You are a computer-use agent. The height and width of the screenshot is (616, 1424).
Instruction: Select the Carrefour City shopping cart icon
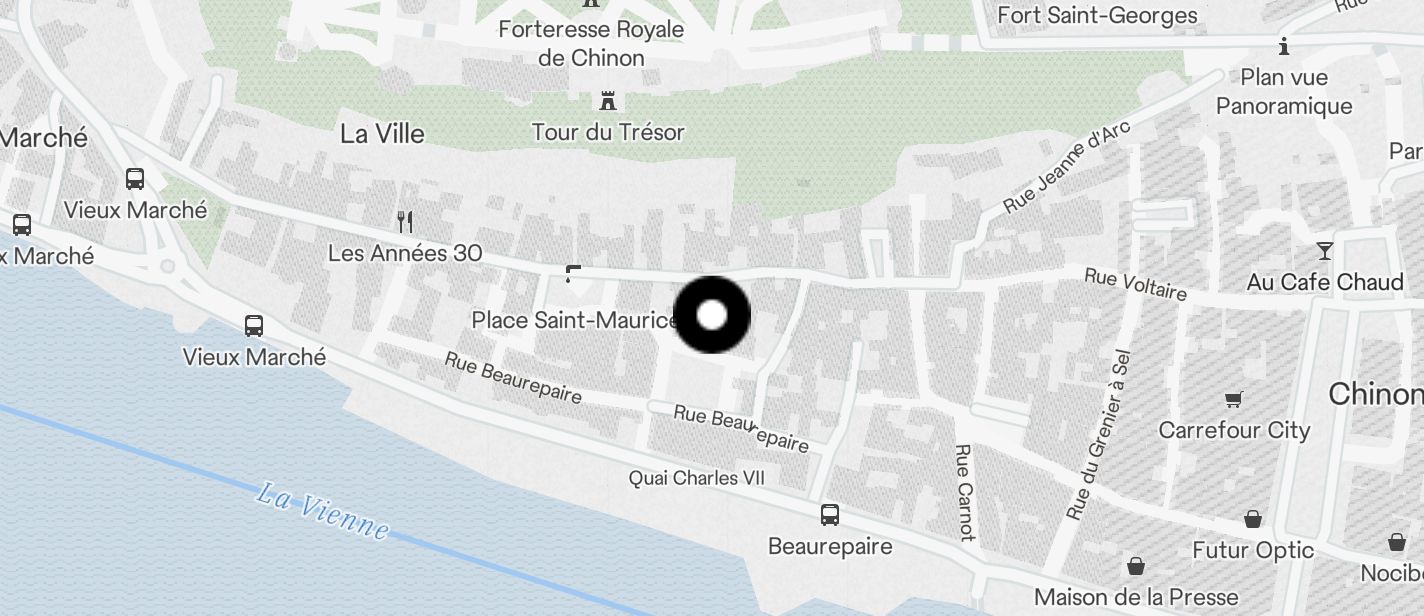pos(1233,400)
